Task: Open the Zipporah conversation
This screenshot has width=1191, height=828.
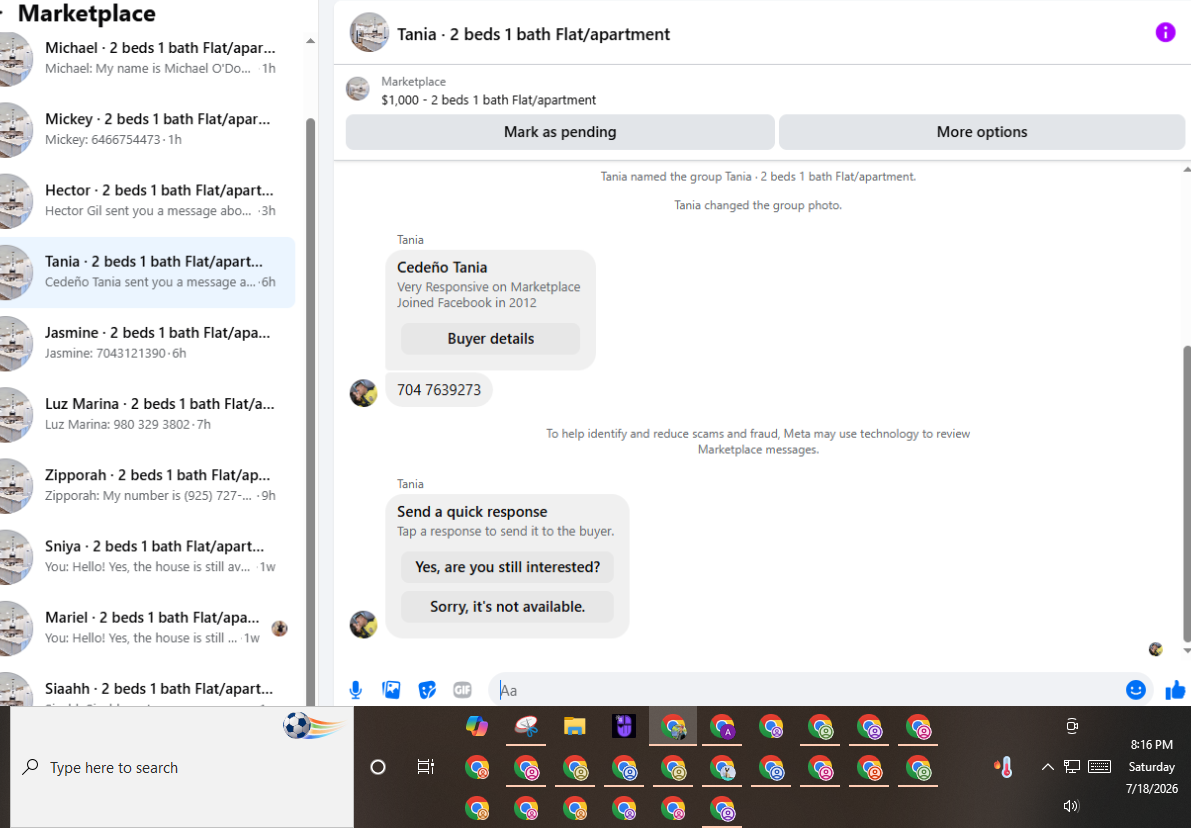Action: [x=148, y=485]
